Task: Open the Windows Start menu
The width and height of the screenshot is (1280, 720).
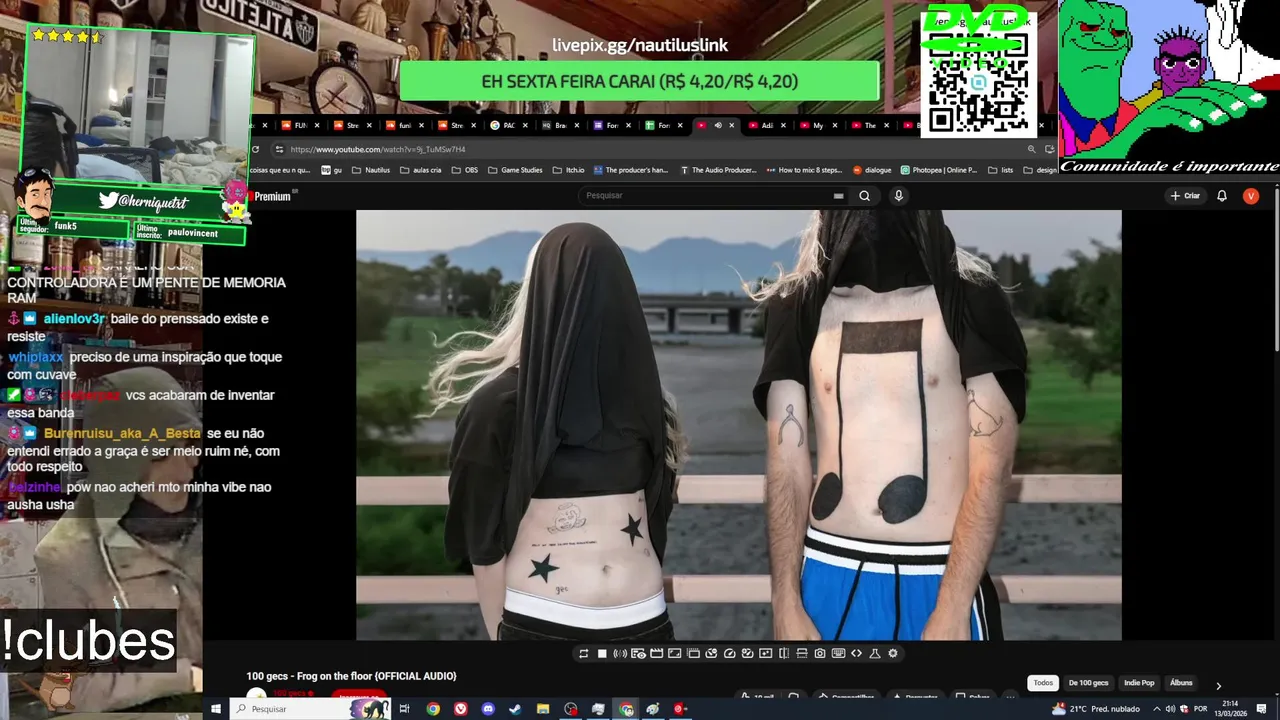Action: [215, 709]
